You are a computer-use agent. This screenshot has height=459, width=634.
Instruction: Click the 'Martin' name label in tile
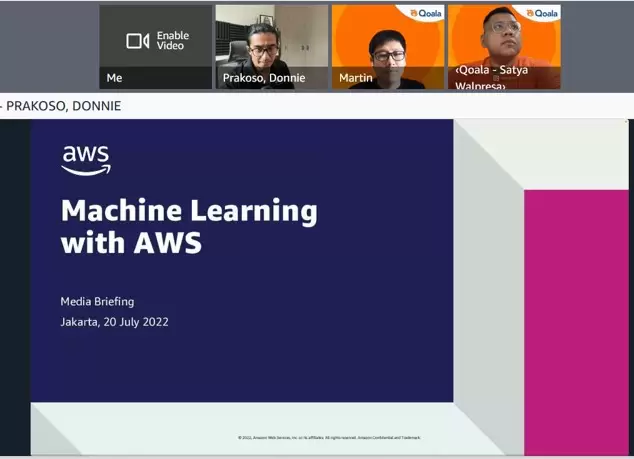pos(356,78)
